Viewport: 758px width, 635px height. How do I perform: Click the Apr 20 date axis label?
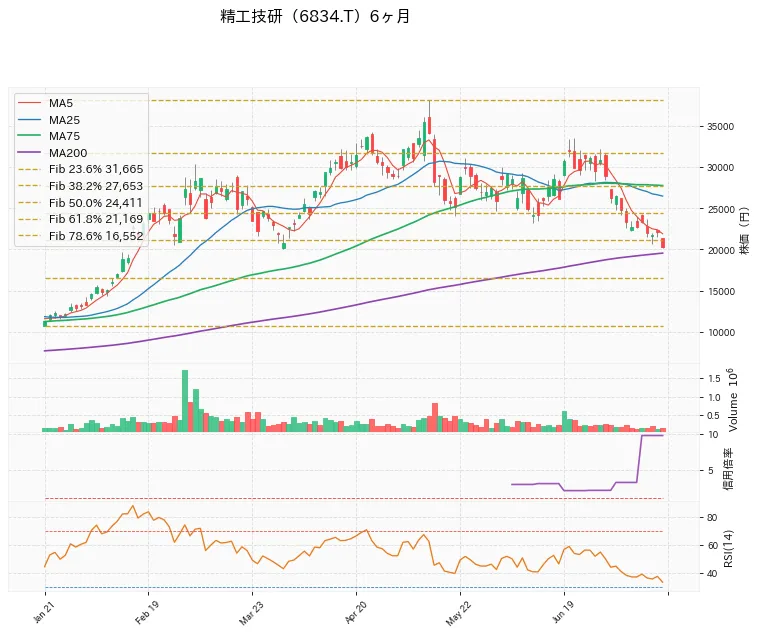[x=355, y=612]
